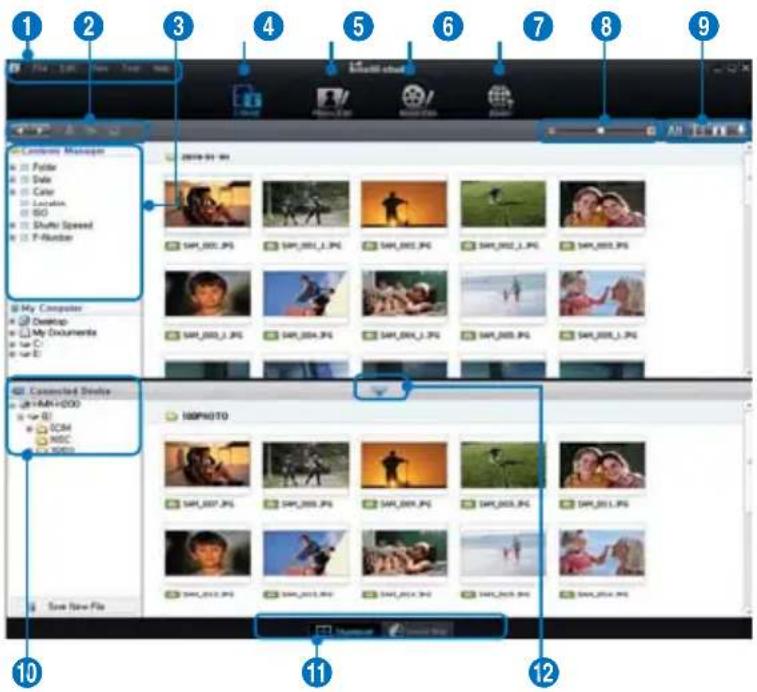Select ISO in Contents Manager

[x=40, y=212]
